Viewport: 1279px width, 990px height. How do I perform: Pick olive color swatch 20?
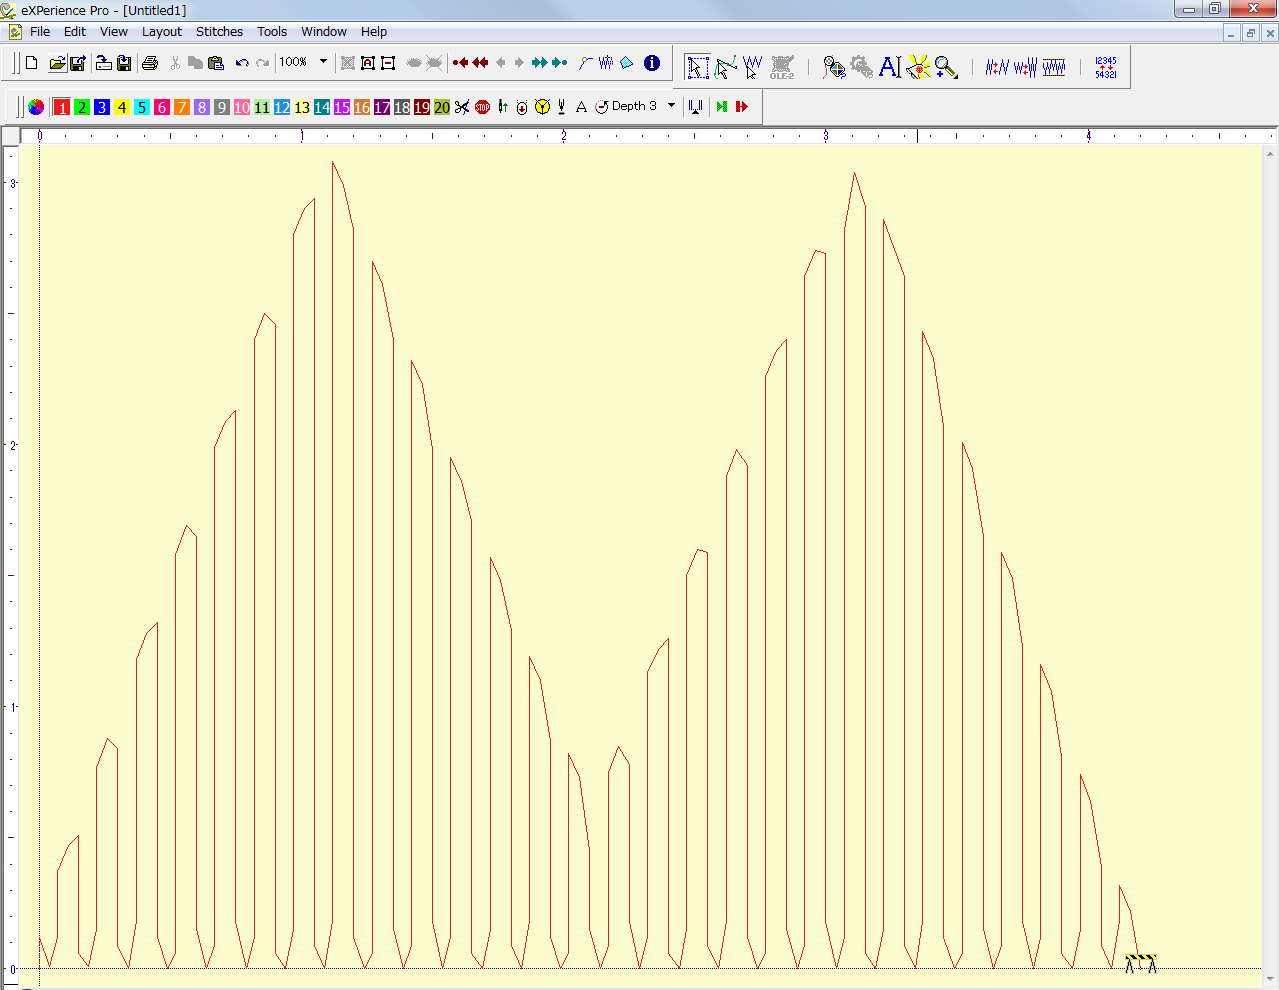coord(442,107)
